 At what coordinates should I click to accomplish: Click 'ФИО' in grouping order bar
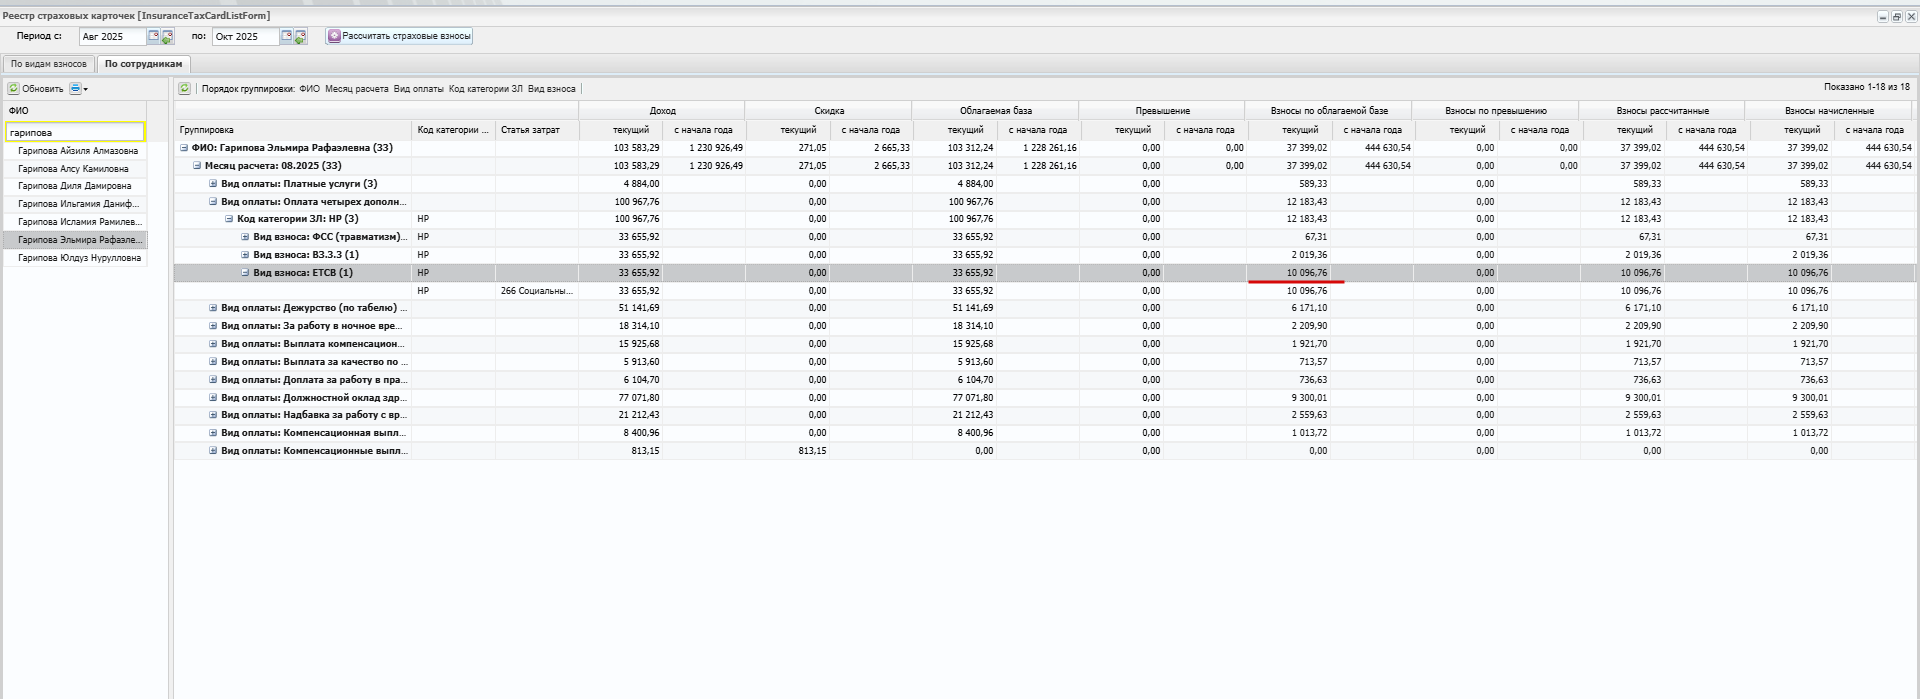[309, 89]
